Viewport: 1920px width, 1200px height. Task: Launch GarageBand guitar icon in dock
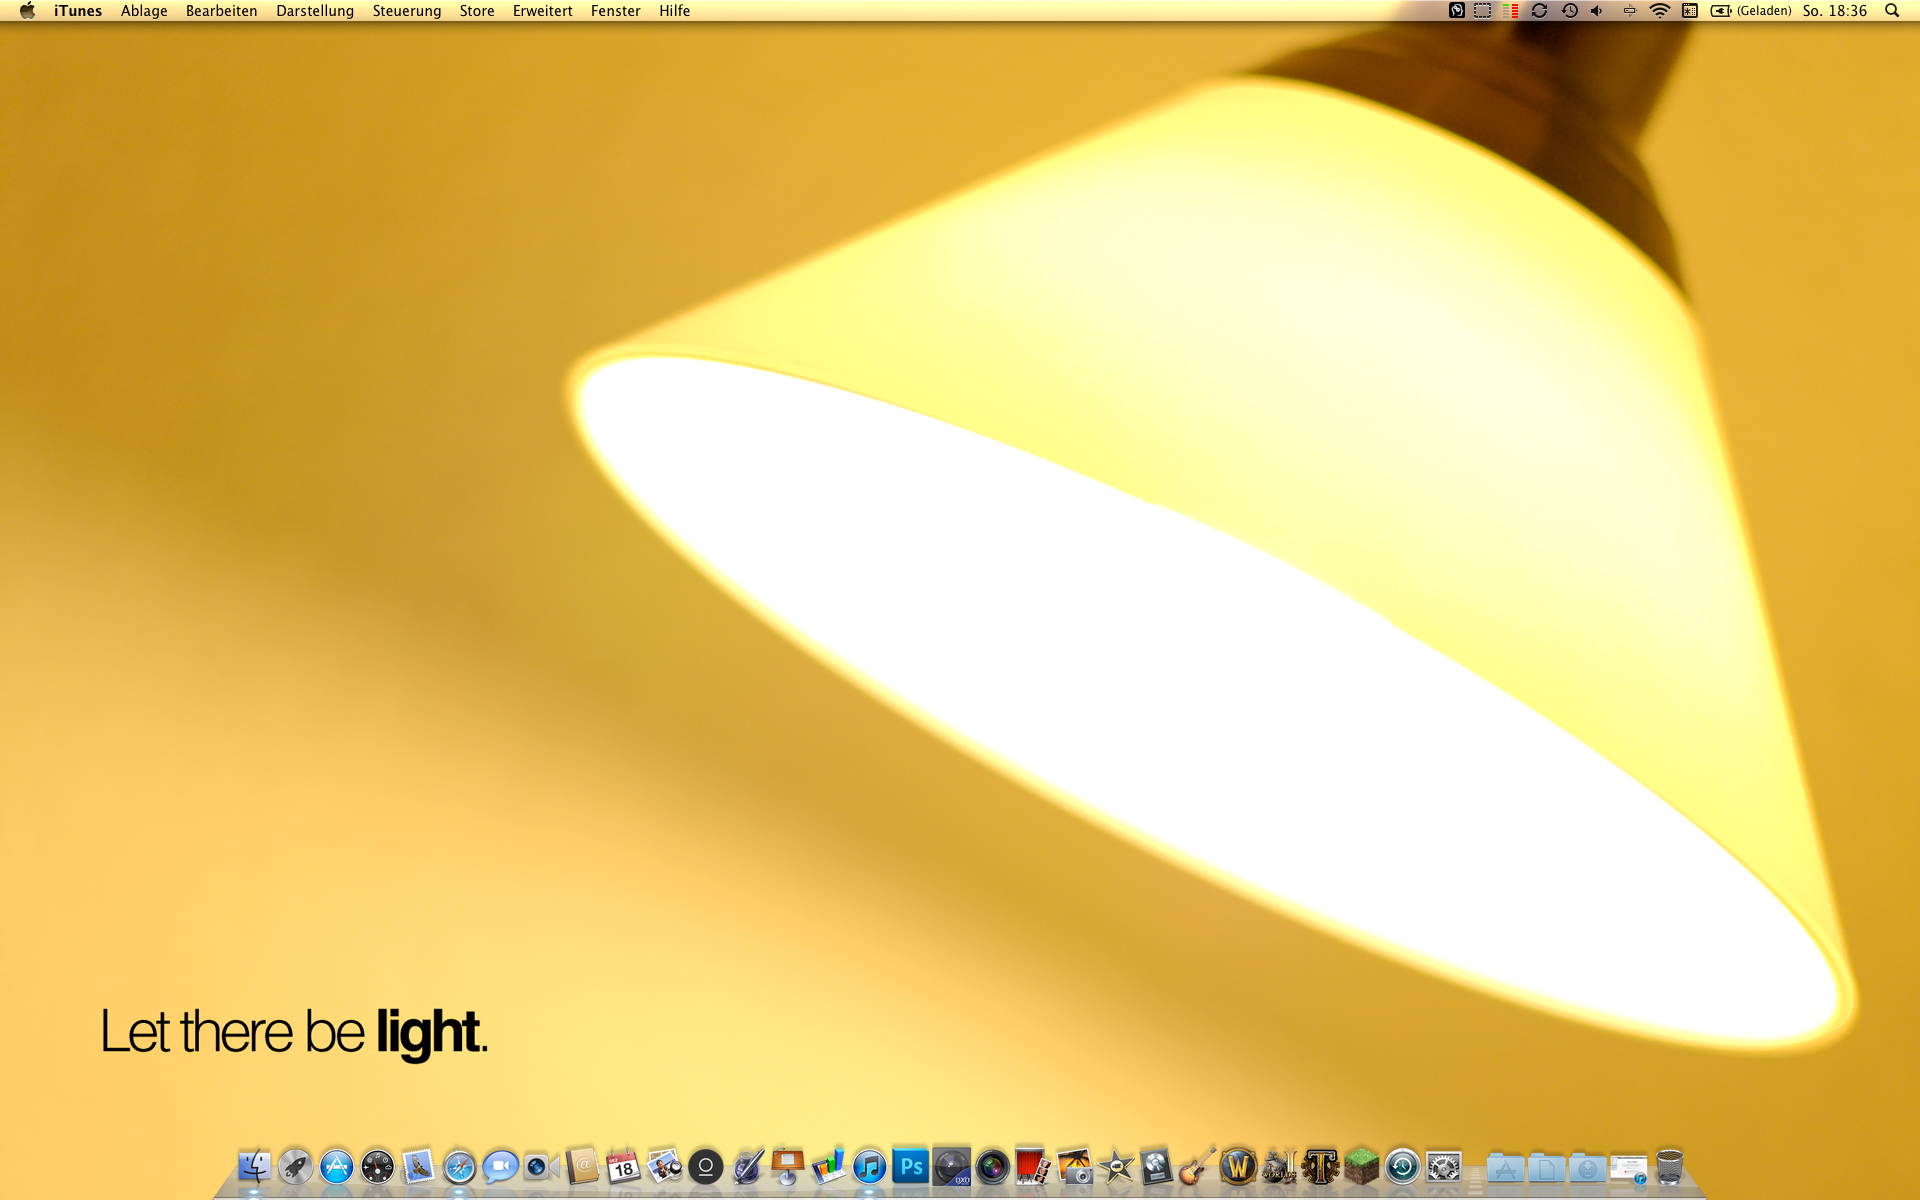(1197, 1166)
